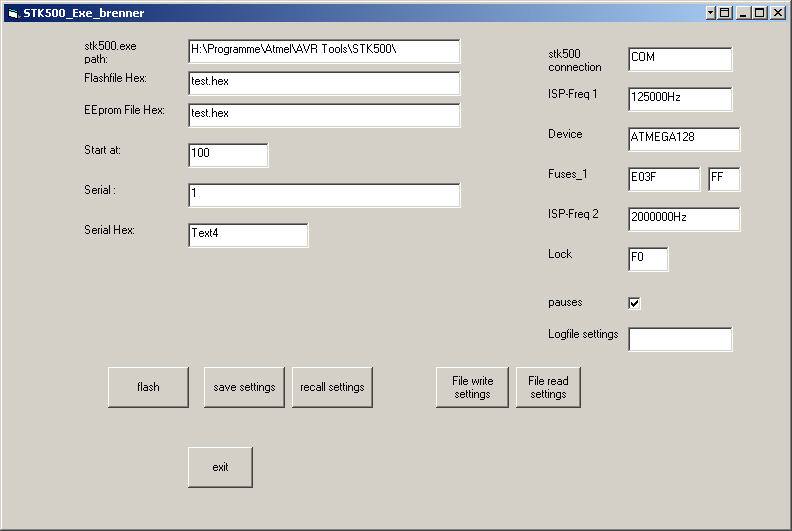Focus the stk500.exe path field

click(x=324, y=51)
